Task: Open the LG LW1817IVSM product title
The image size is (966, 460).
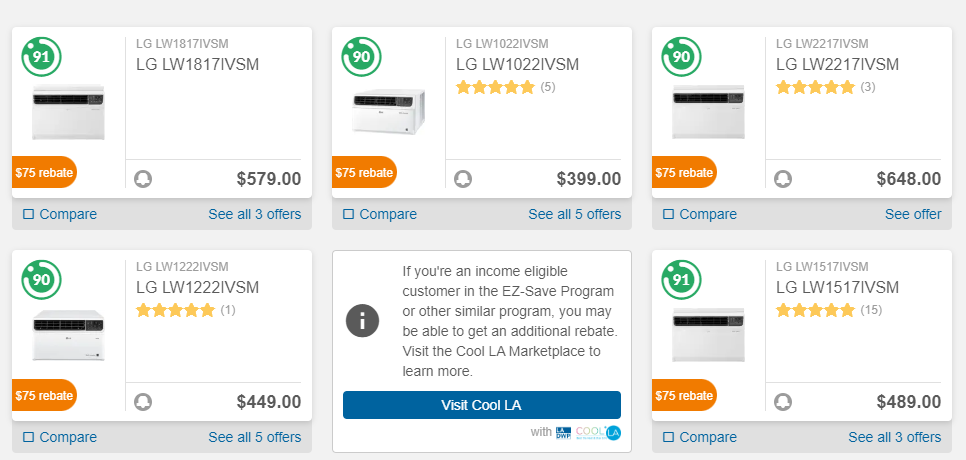Action: (197, 64)
